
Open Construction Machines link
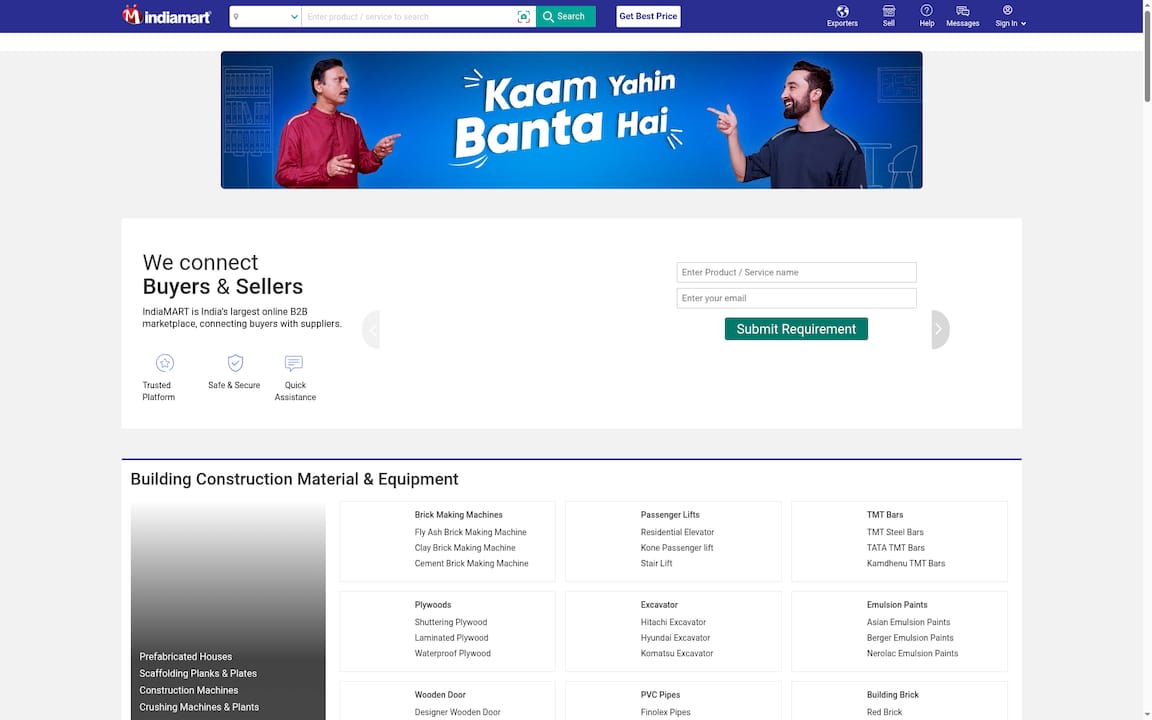188,691
